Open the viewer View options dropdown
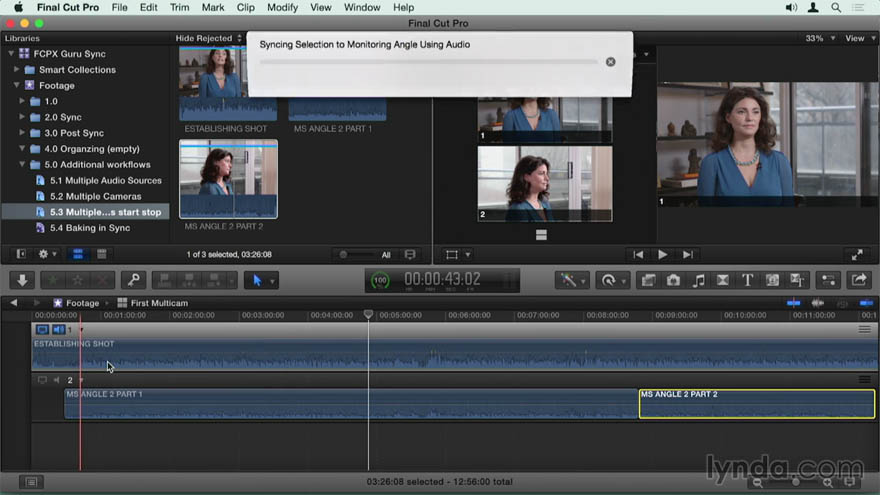This screenshot has width=880, height=495. click(x=859, y=38)
